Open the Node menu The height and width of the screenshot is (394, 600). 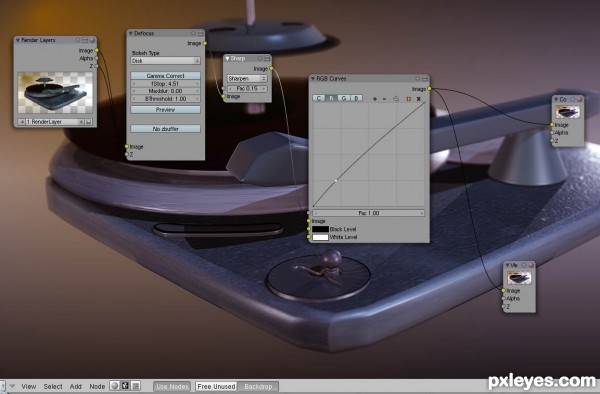click(97, 386)
